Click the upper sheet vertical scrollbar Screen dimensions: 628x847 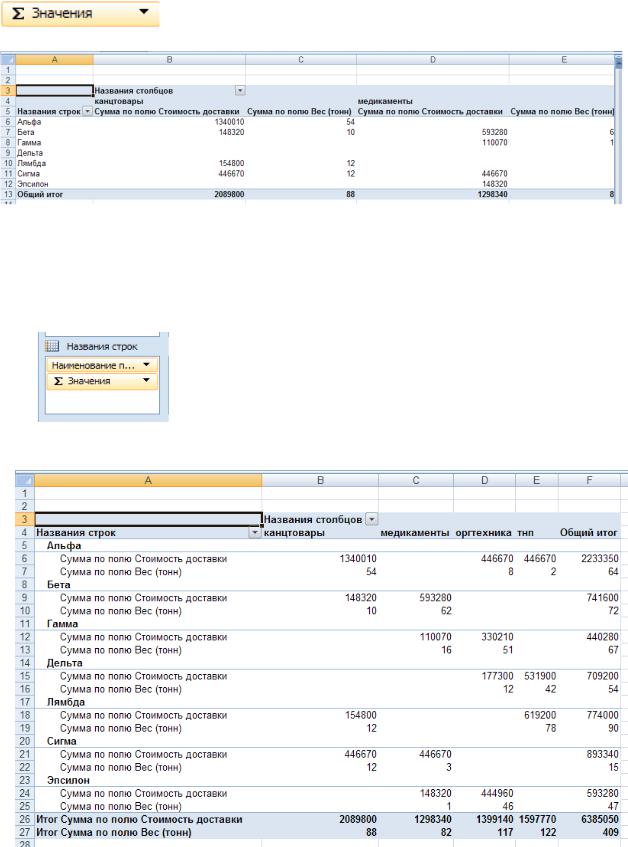[618, 130]
